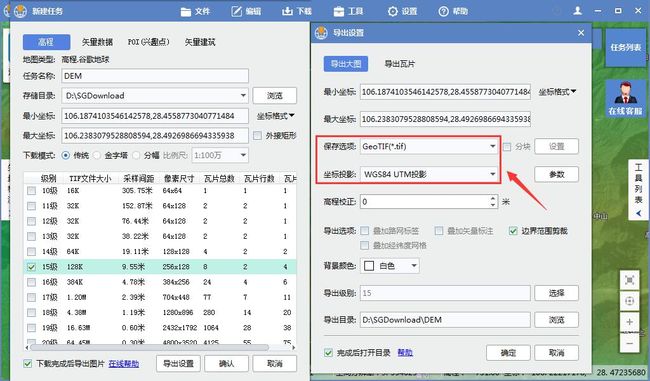Click the 任务名称 DEM input field

pyautogui.click(x=155, y=76)
